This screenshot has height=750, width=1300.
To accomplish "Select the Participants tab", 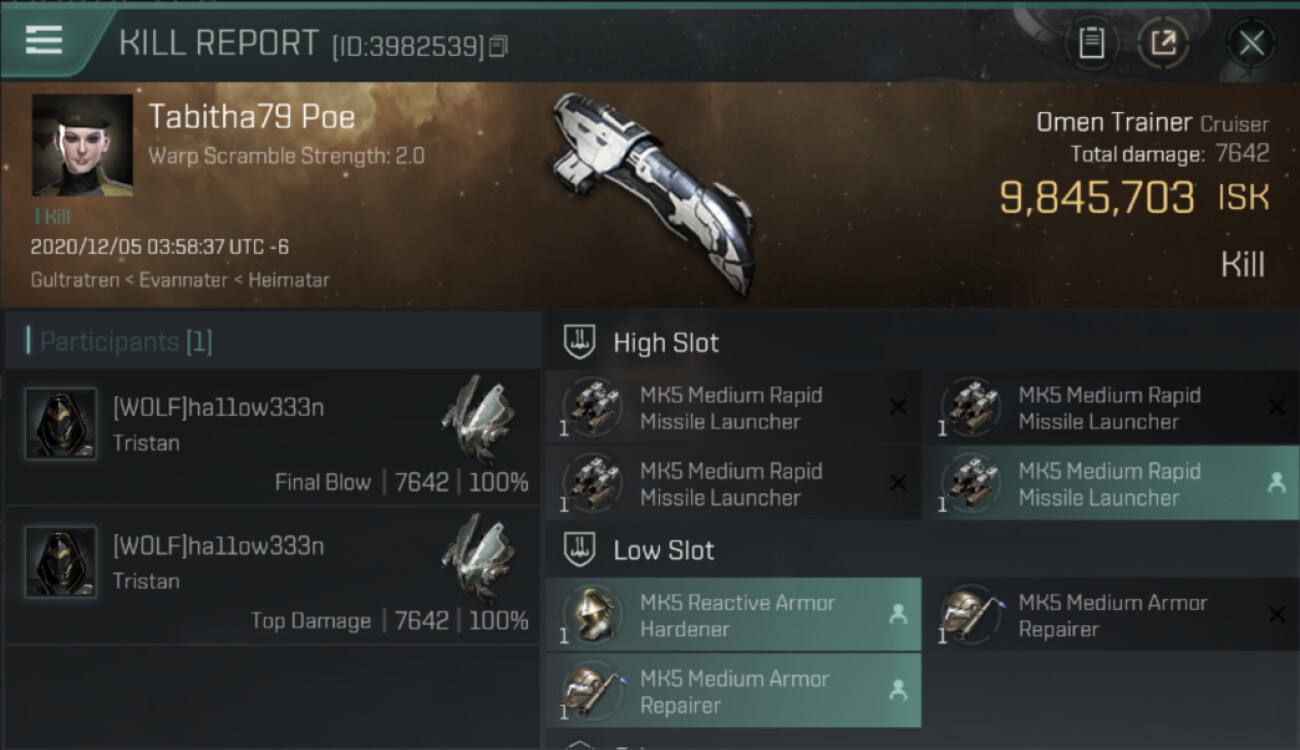I will click(126, 342).
